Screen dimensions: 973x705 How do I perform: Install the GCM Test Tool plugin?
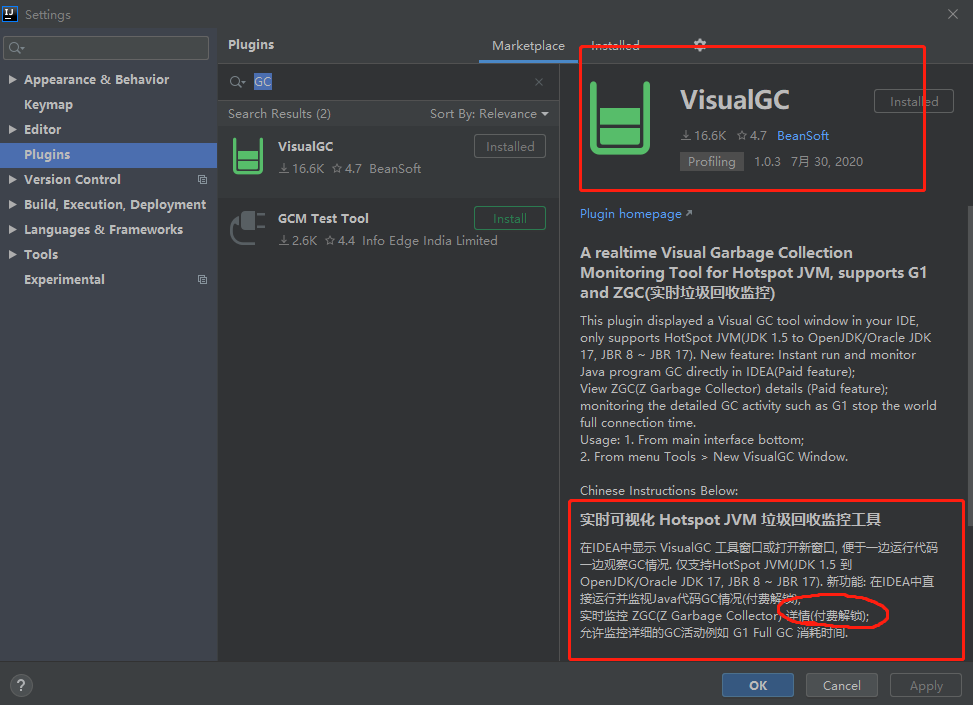510,217
